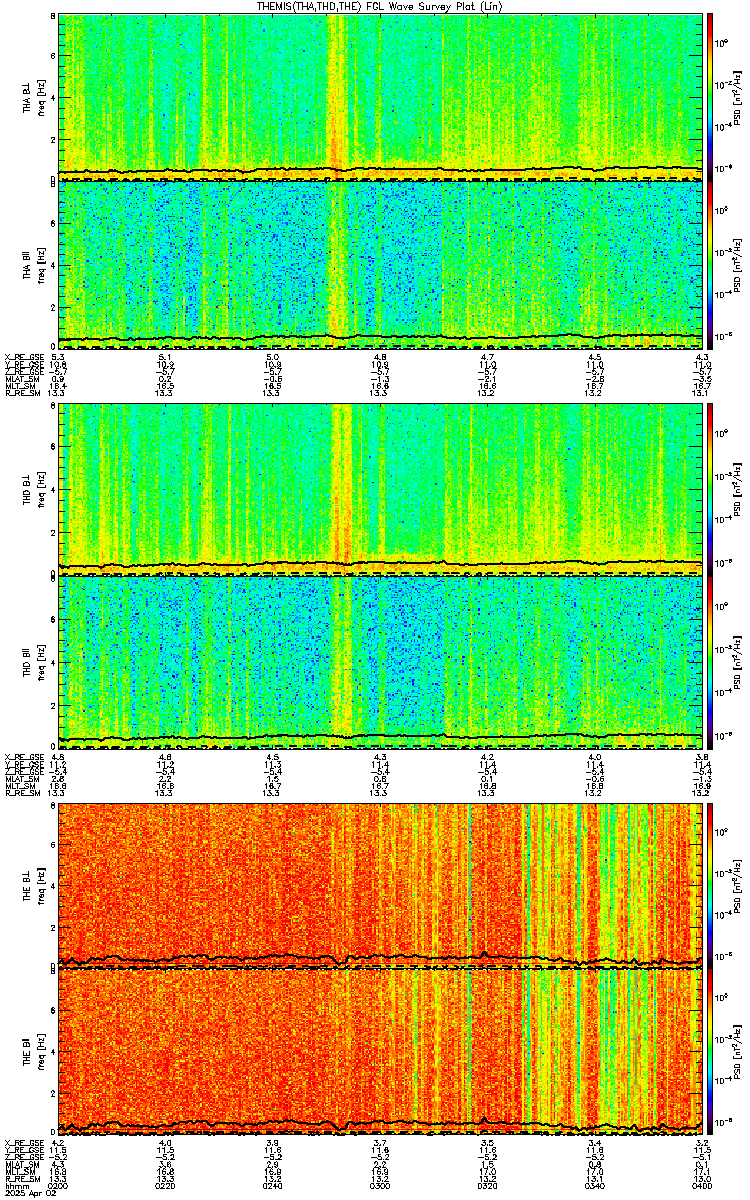Click the THE B⊥ PSD color bar
Viewport: 750px width, 1200px height.
pos(711,884)
